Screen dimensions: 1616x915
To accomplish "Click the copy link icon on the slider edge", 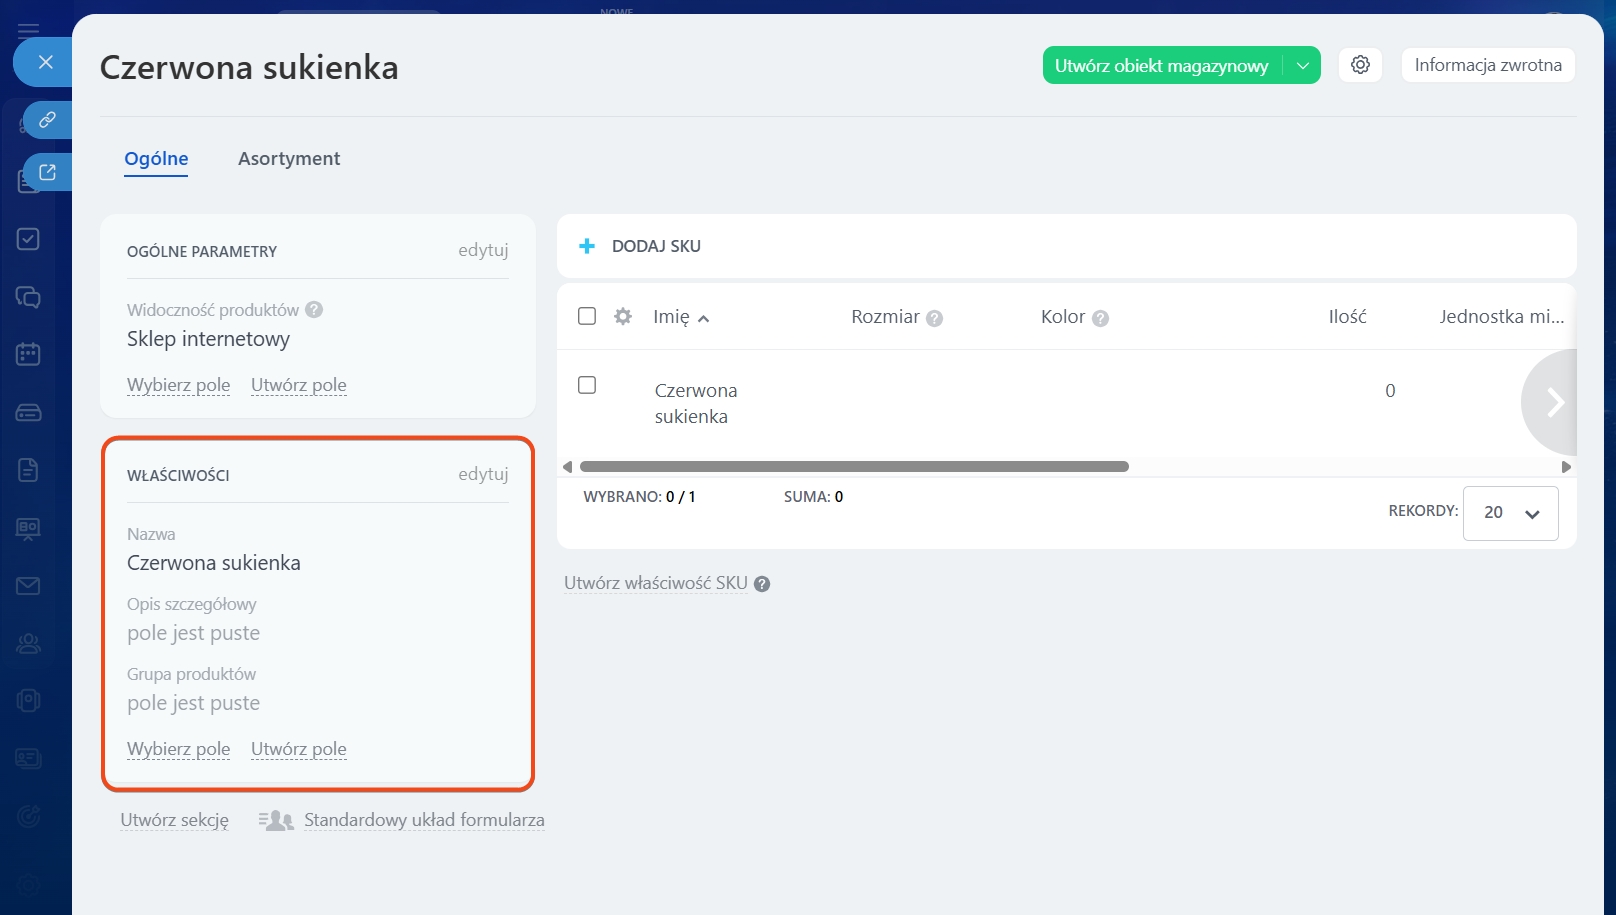I will [x=47, y=120].
